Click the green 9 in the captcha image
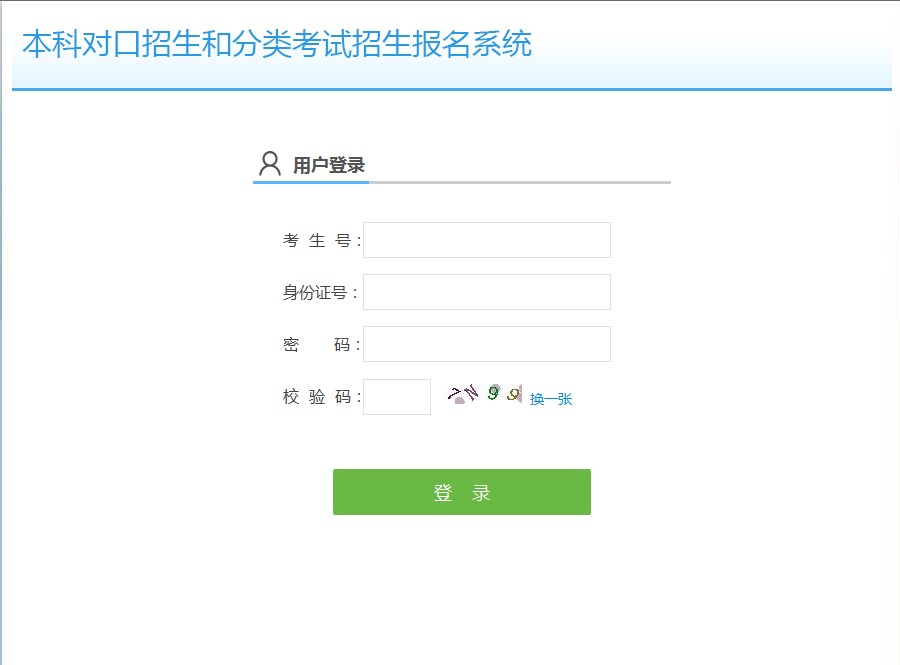900x665 pixels. 493,393
